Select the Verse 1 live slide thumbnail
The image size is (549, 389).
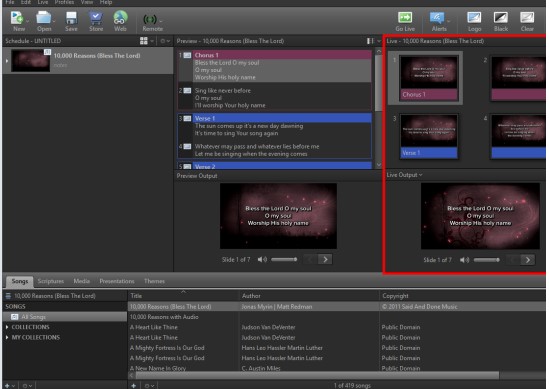[x=429, y=136]
